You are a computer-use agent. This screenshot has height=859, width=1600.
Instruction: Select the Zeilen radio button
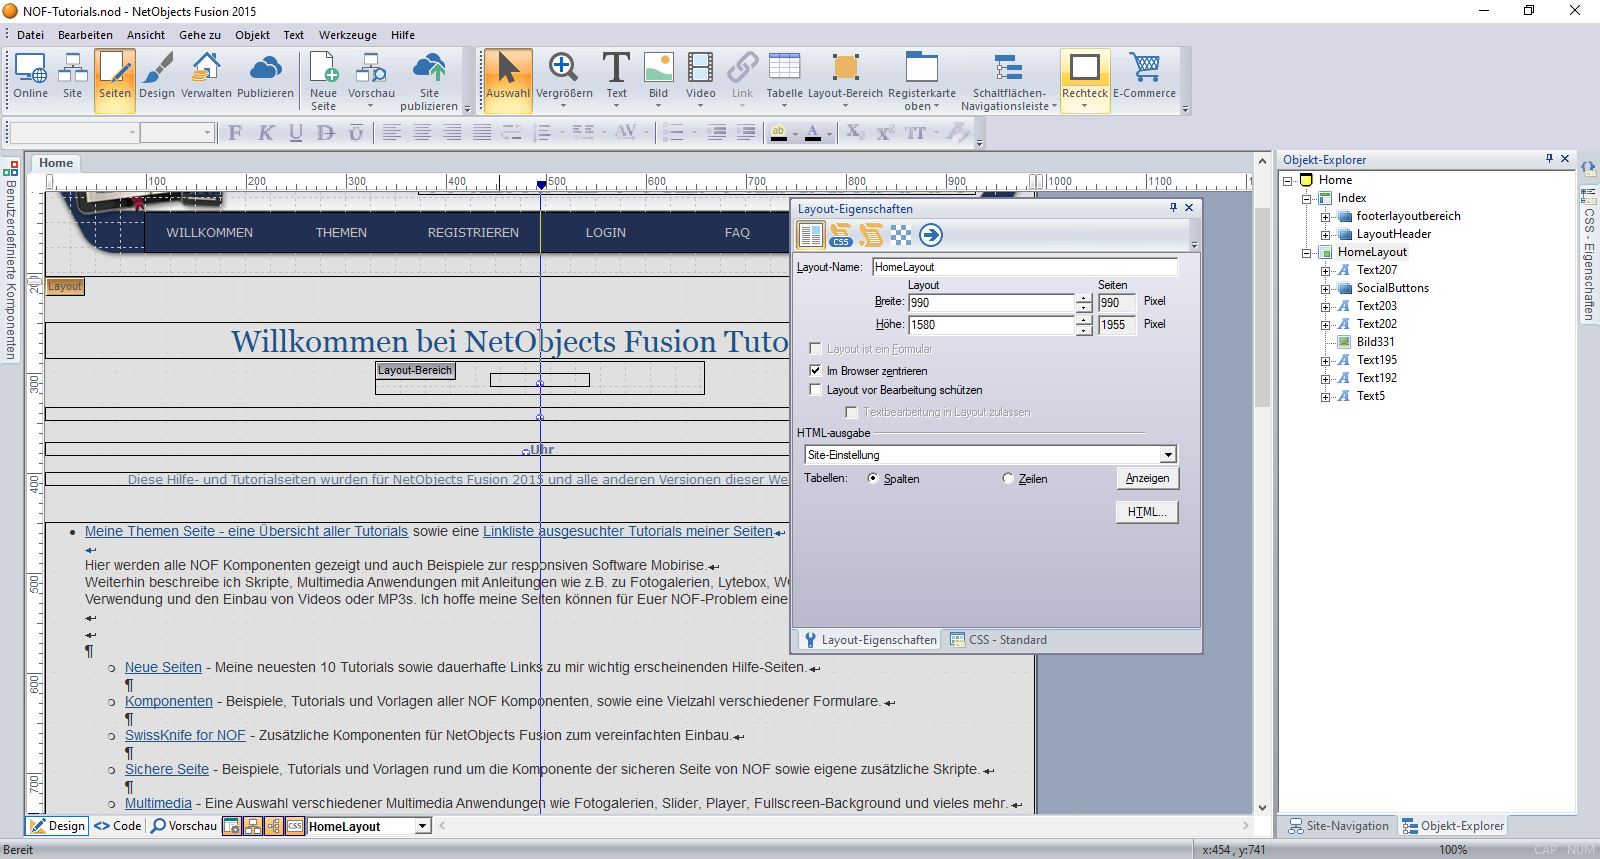[x=1008, y=479]
